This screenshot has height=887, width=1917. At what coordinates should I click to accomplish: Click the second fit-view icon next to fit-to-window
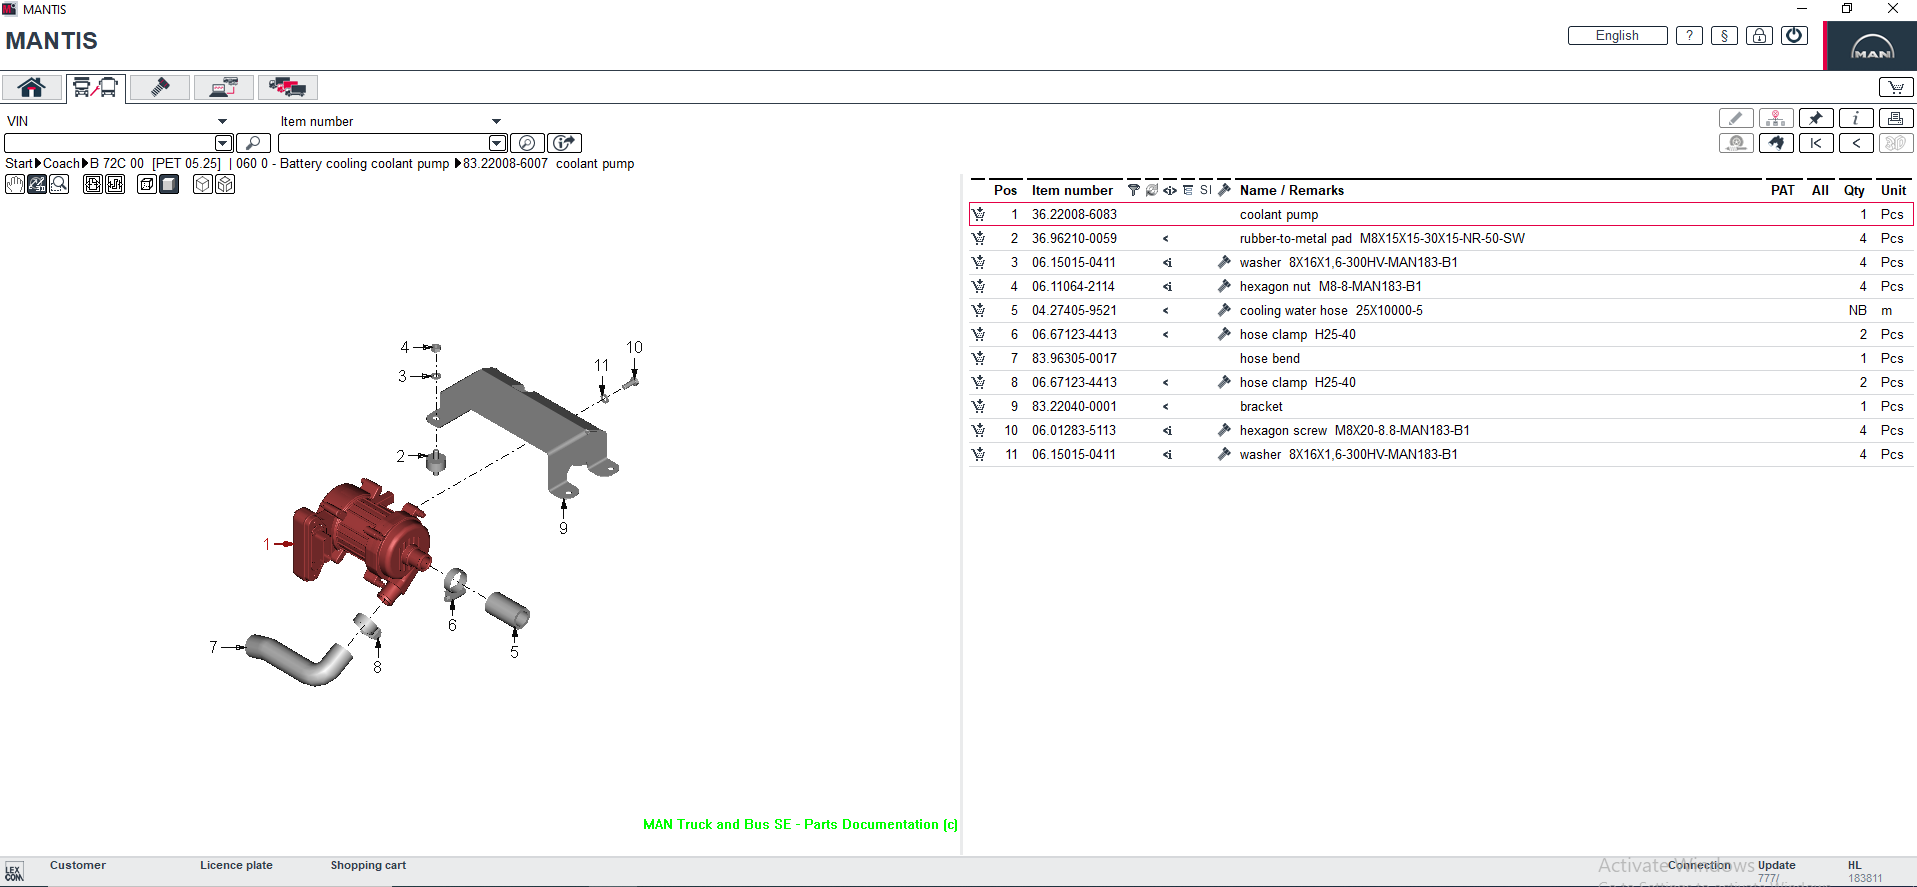click(x=115, y=184)
